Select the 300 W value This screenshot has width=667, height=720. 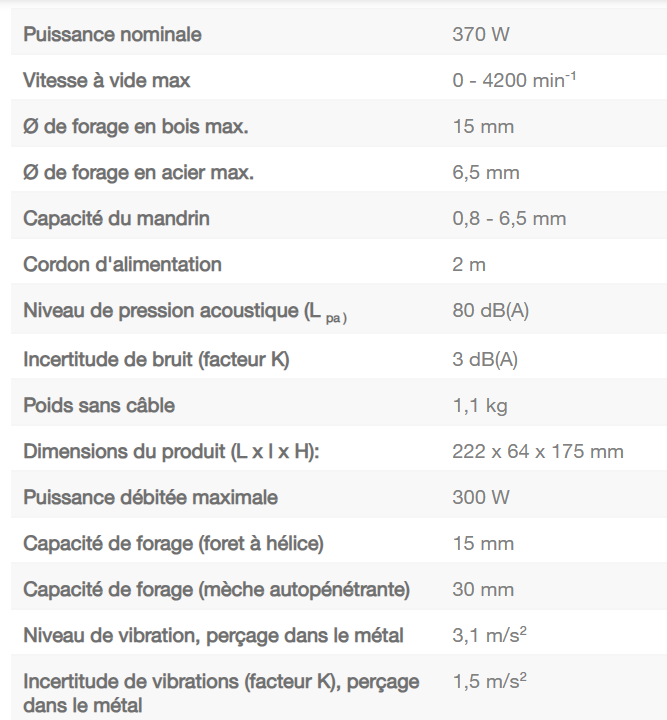click(x=482, y=497)
